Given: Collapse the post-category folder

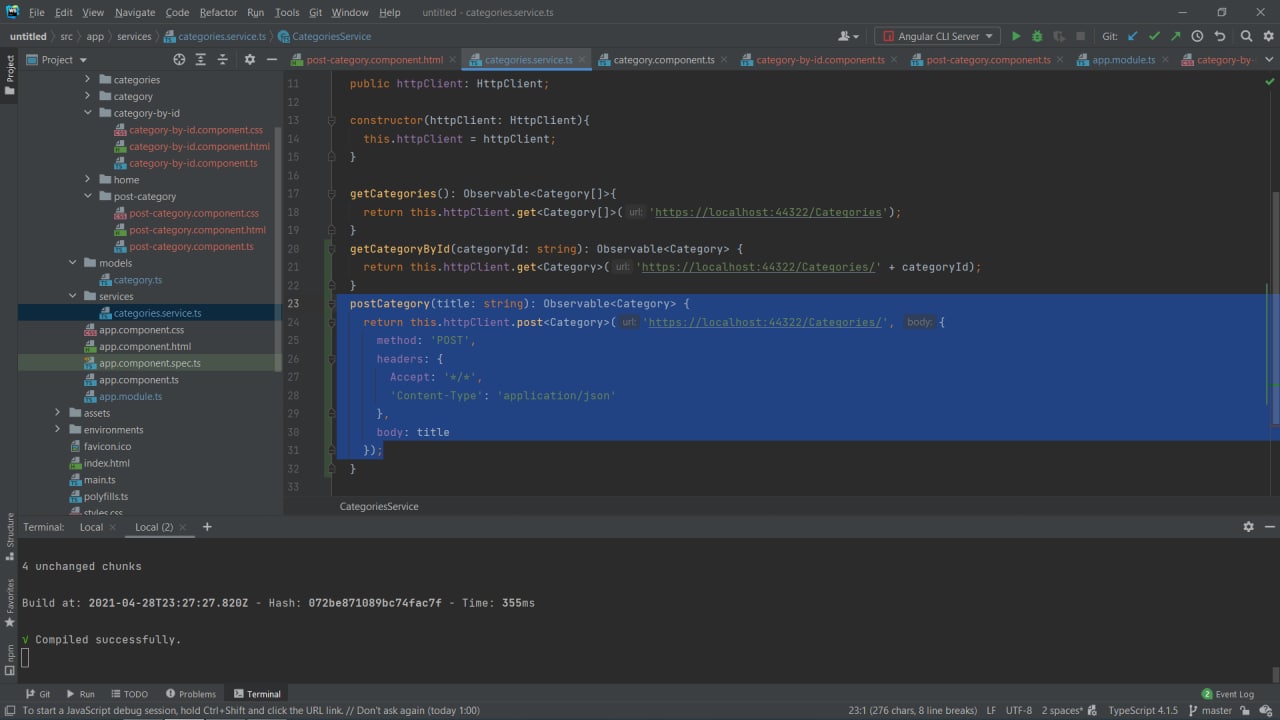Looking at the screenshot, I should 88,196.
